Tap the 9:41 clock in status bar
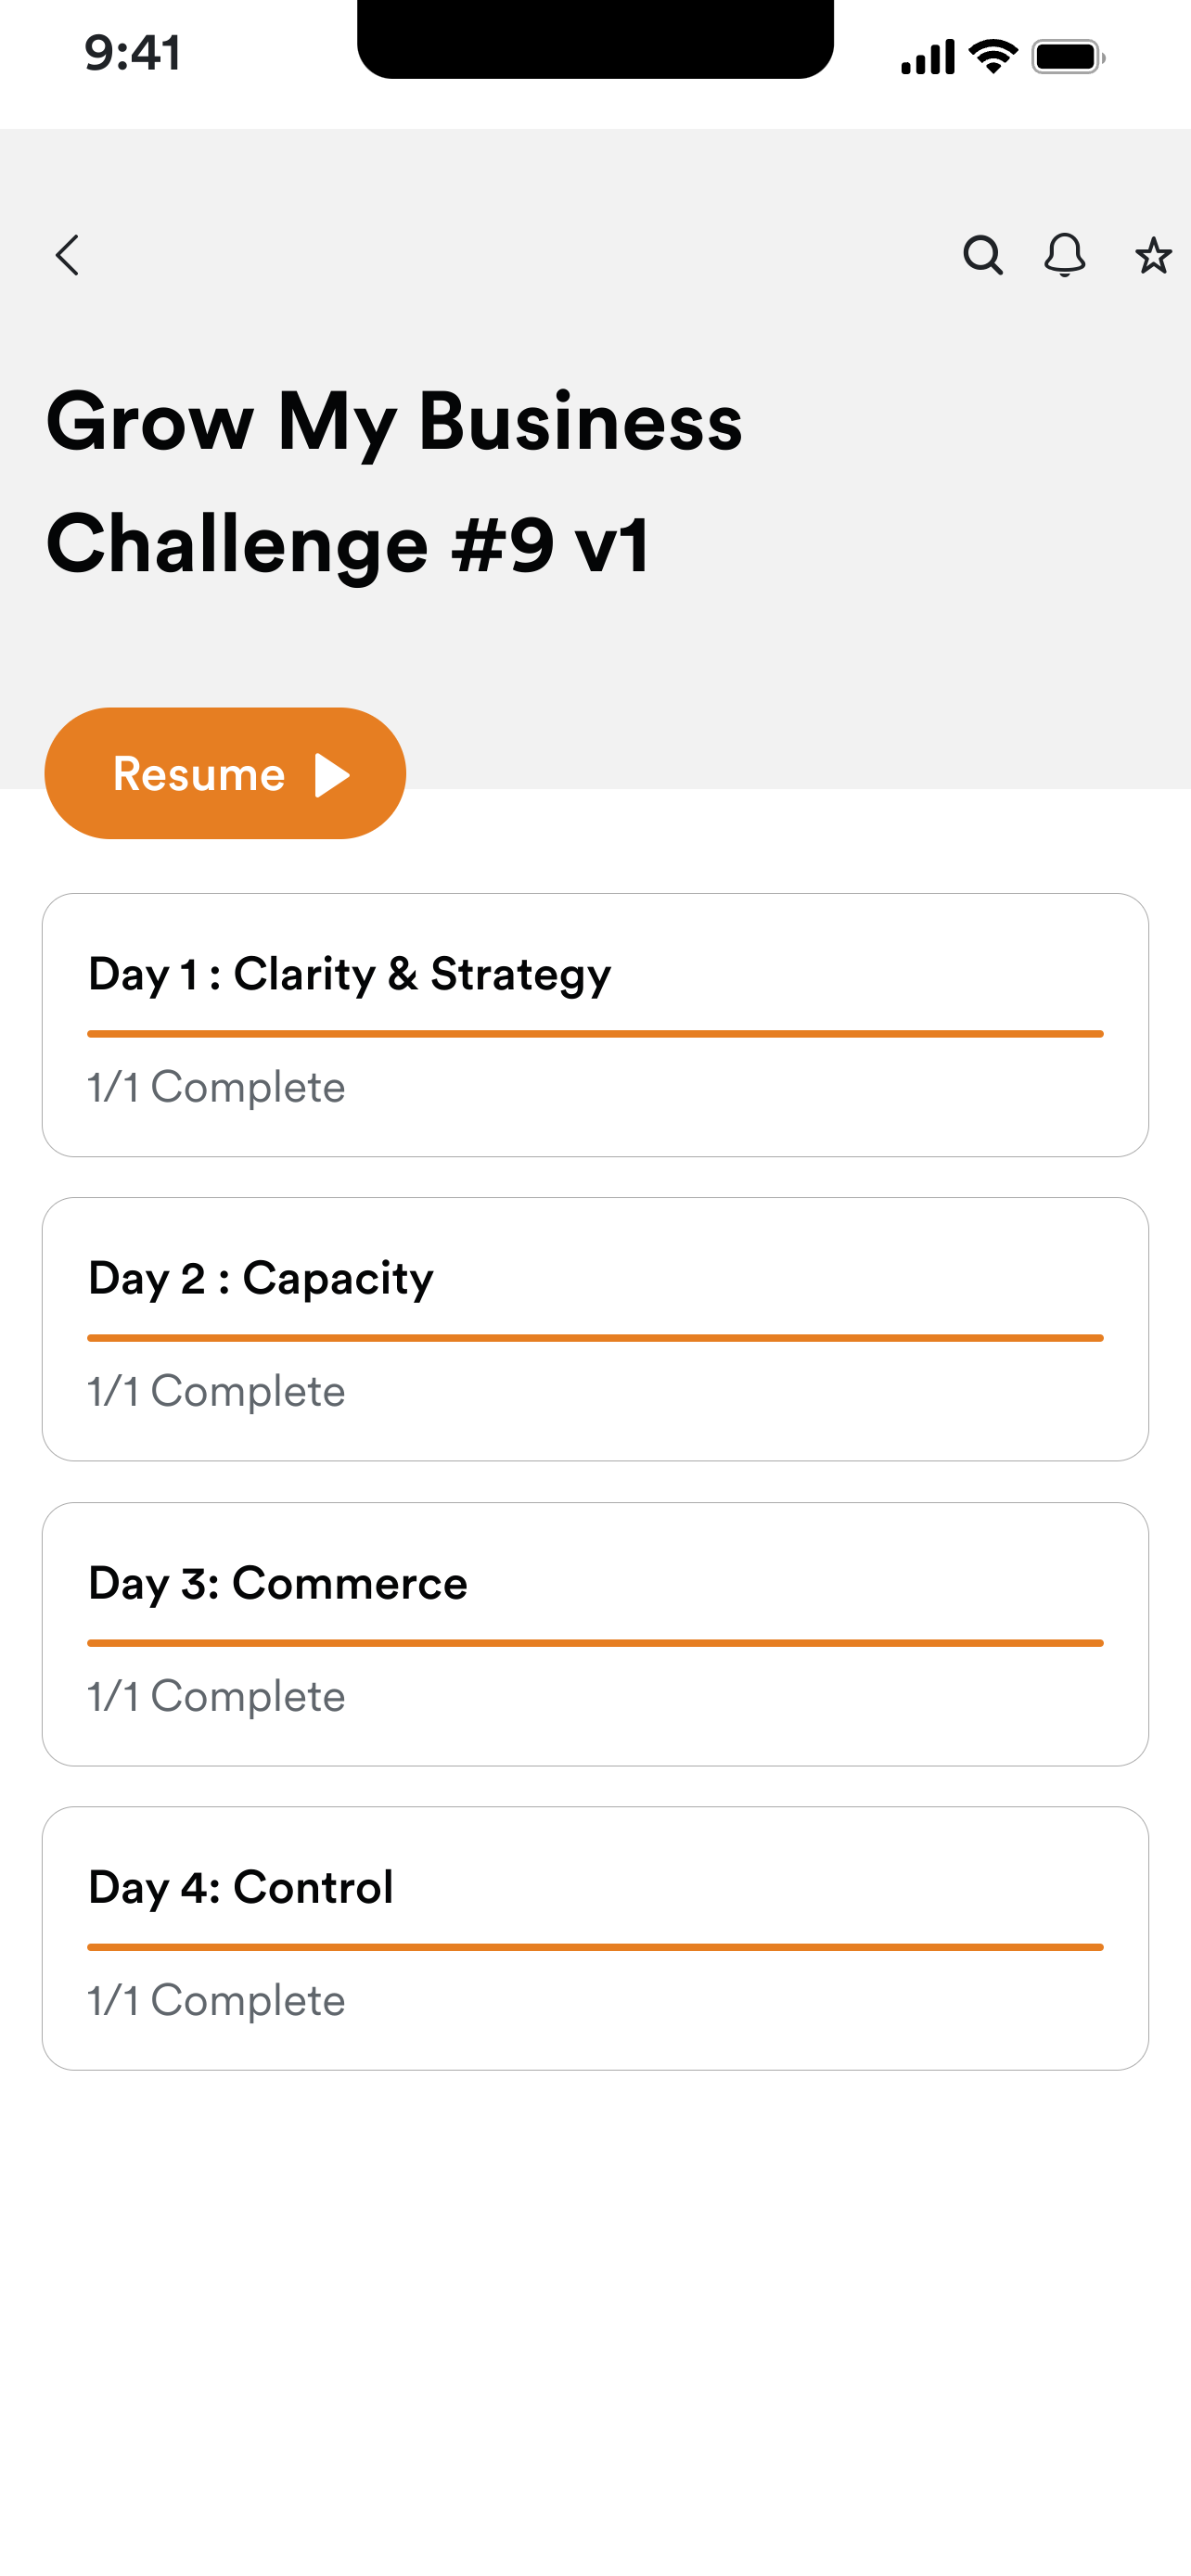The height and width of the screenshot is (2576, 1191). (133, 52)
